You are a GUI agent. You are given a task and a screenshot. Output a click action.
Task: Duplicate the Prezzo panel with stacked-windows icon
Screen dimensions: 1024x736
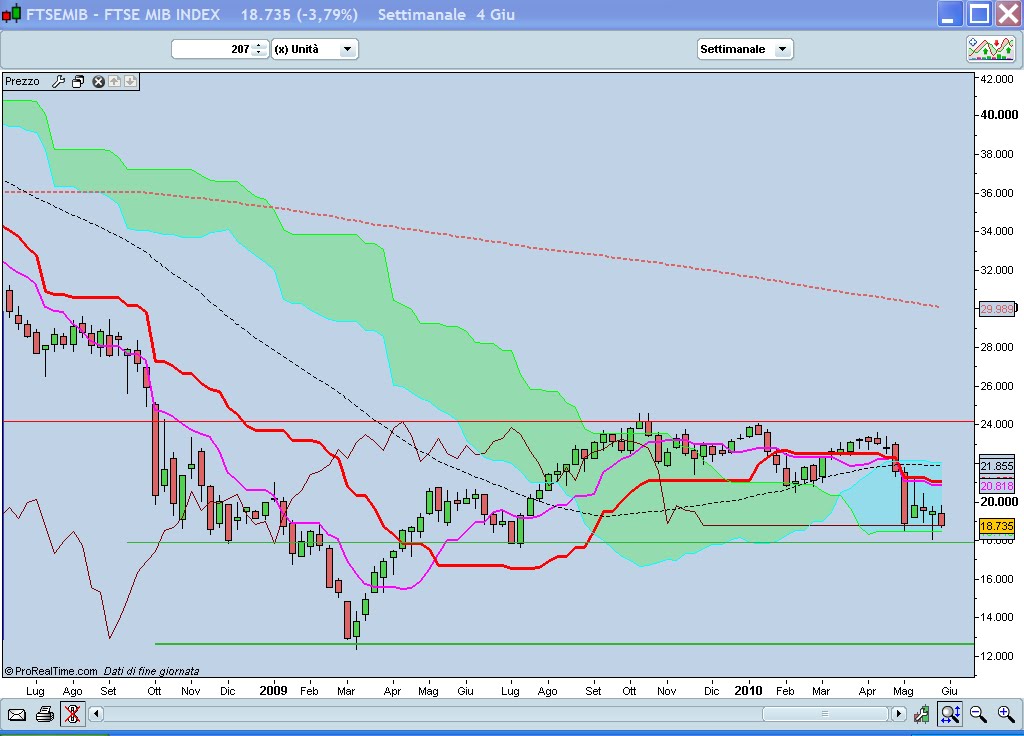(78, 82)
